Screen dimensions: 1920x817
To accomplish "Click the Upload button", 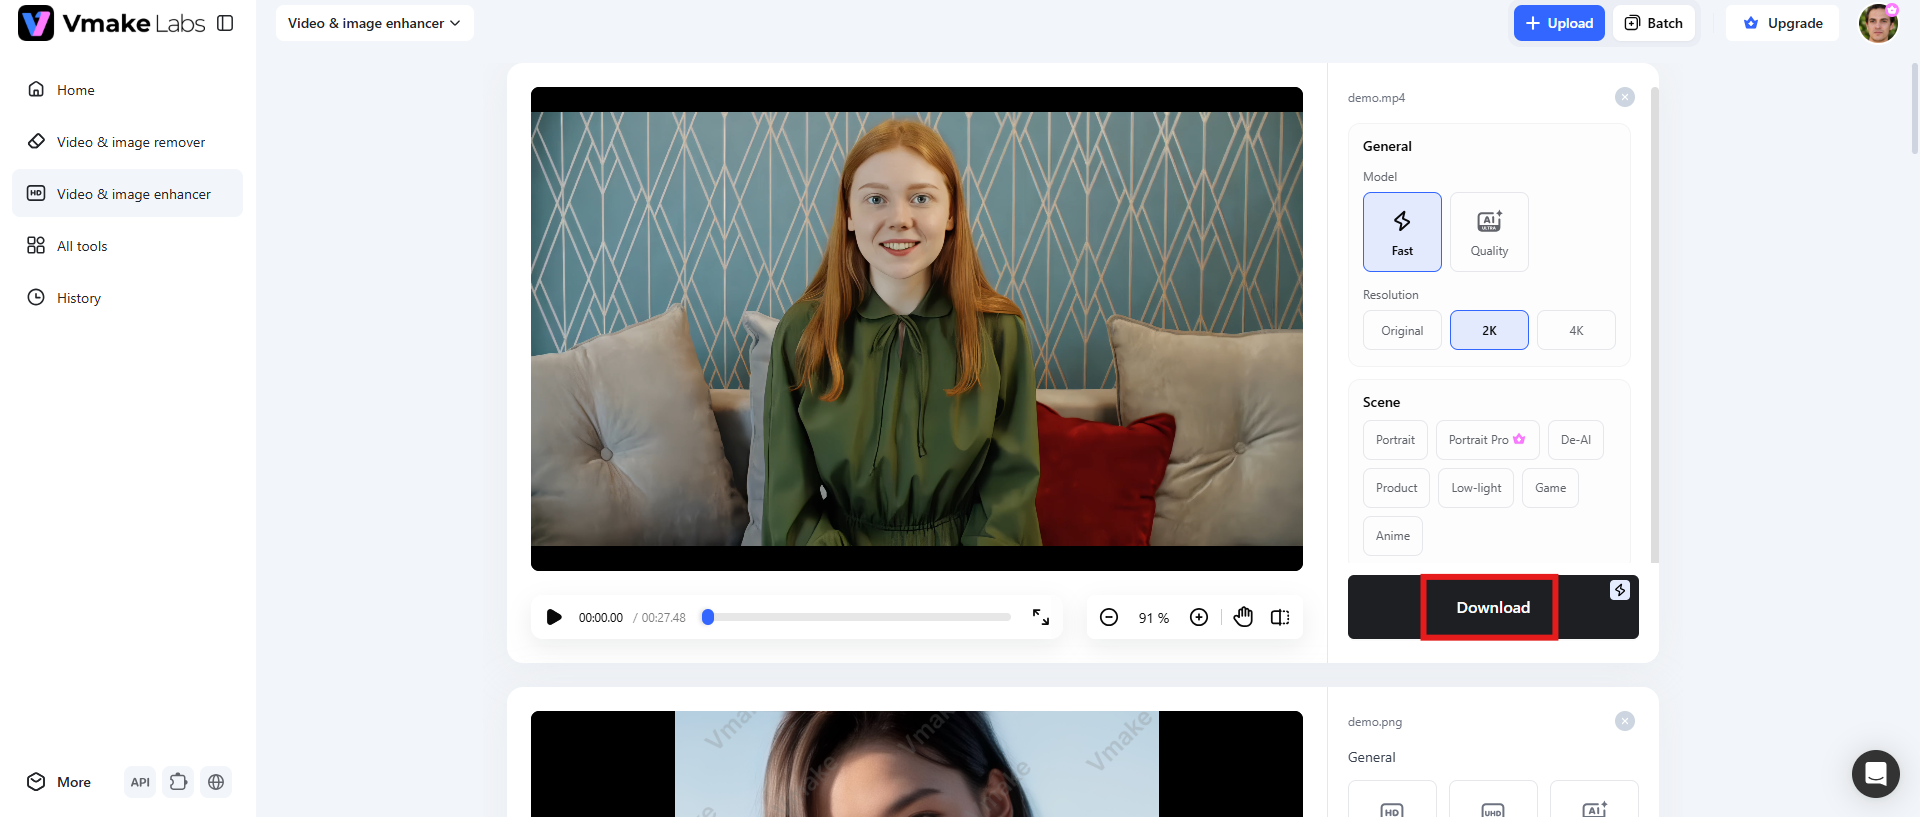I will pyautogui.click(x=1559, y=23).
